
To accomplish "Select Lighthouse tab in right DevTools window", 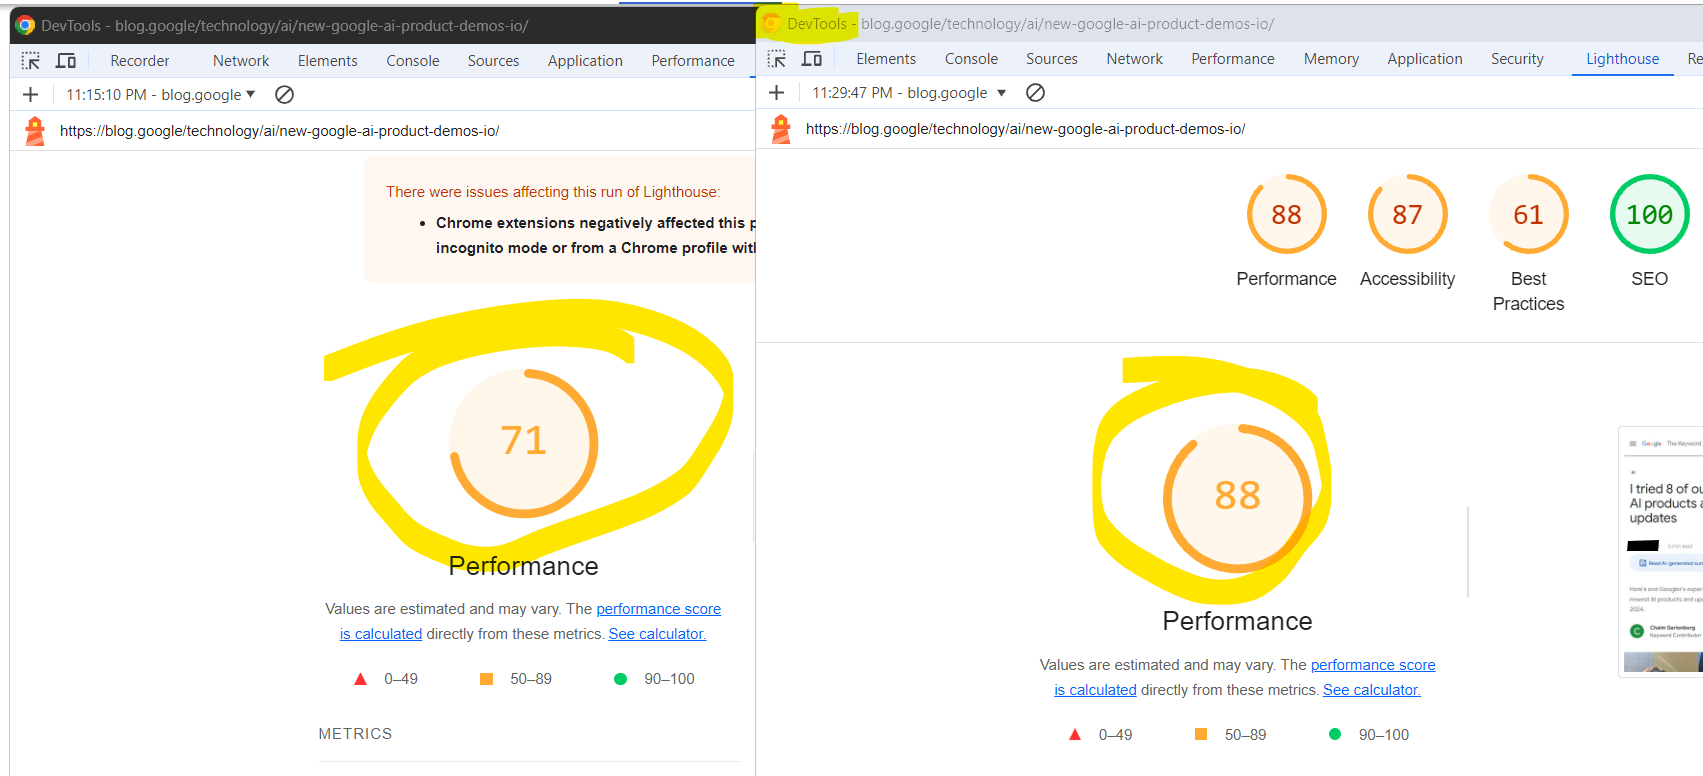I will tap(1623, 59).
